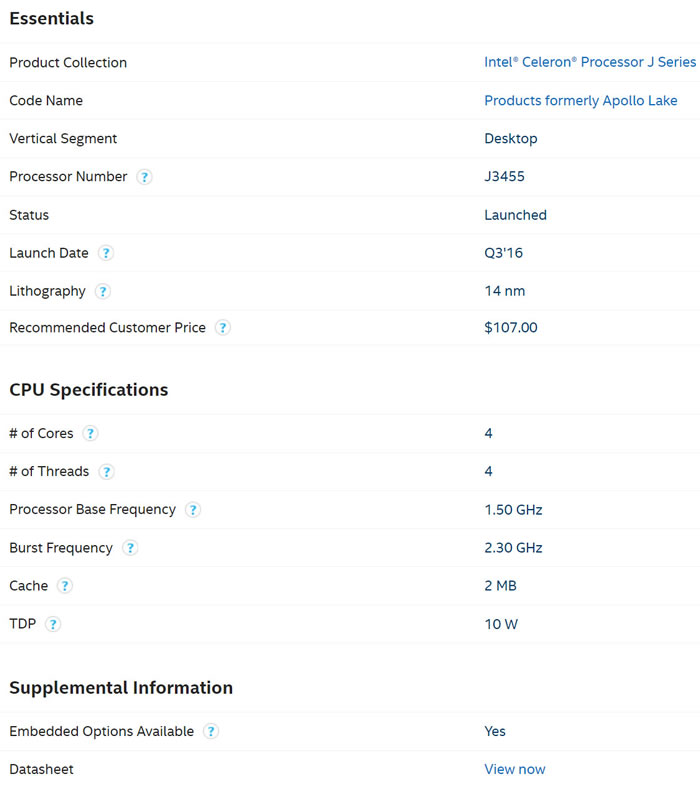This screenshot has height=786, width=700.
Task: Click the Lithography question mark icon
Action: (x=103, y=291)
